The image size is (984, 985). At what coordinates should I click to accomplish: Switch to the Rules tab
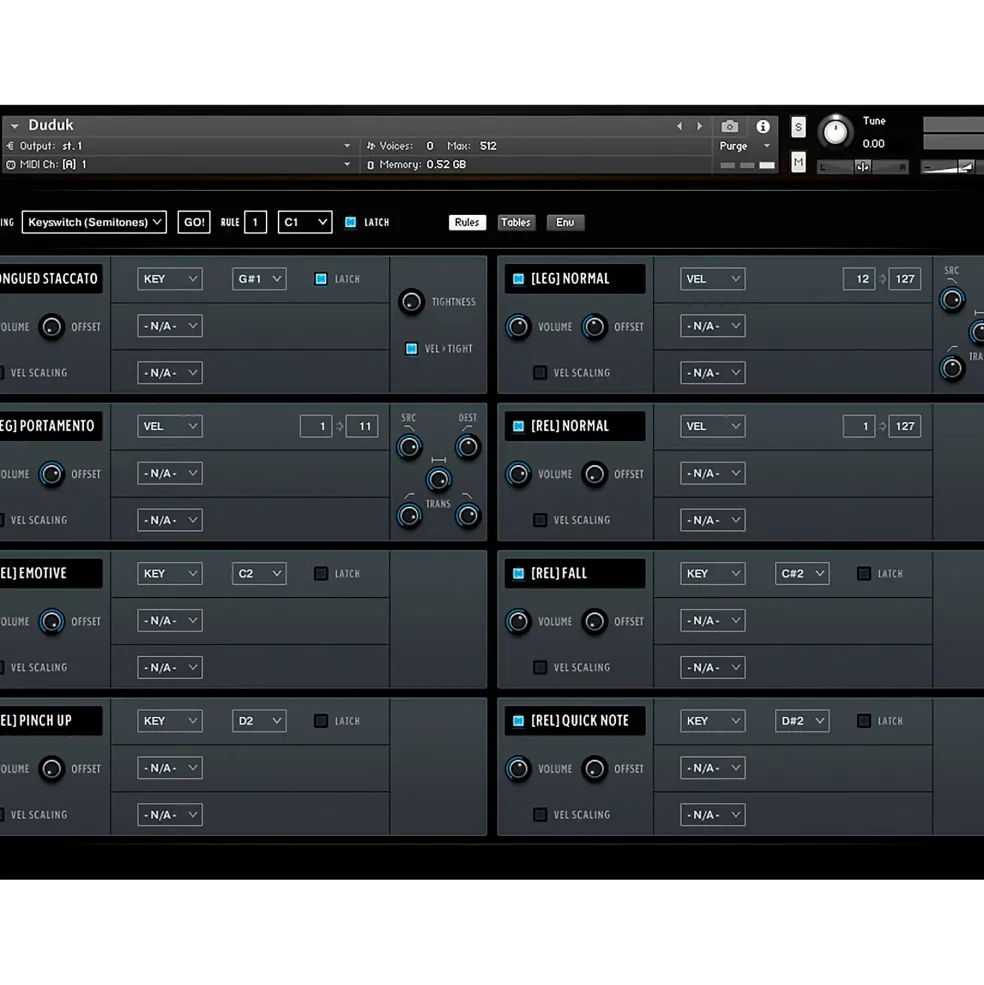pyautogui.click(x=467, y=222)
